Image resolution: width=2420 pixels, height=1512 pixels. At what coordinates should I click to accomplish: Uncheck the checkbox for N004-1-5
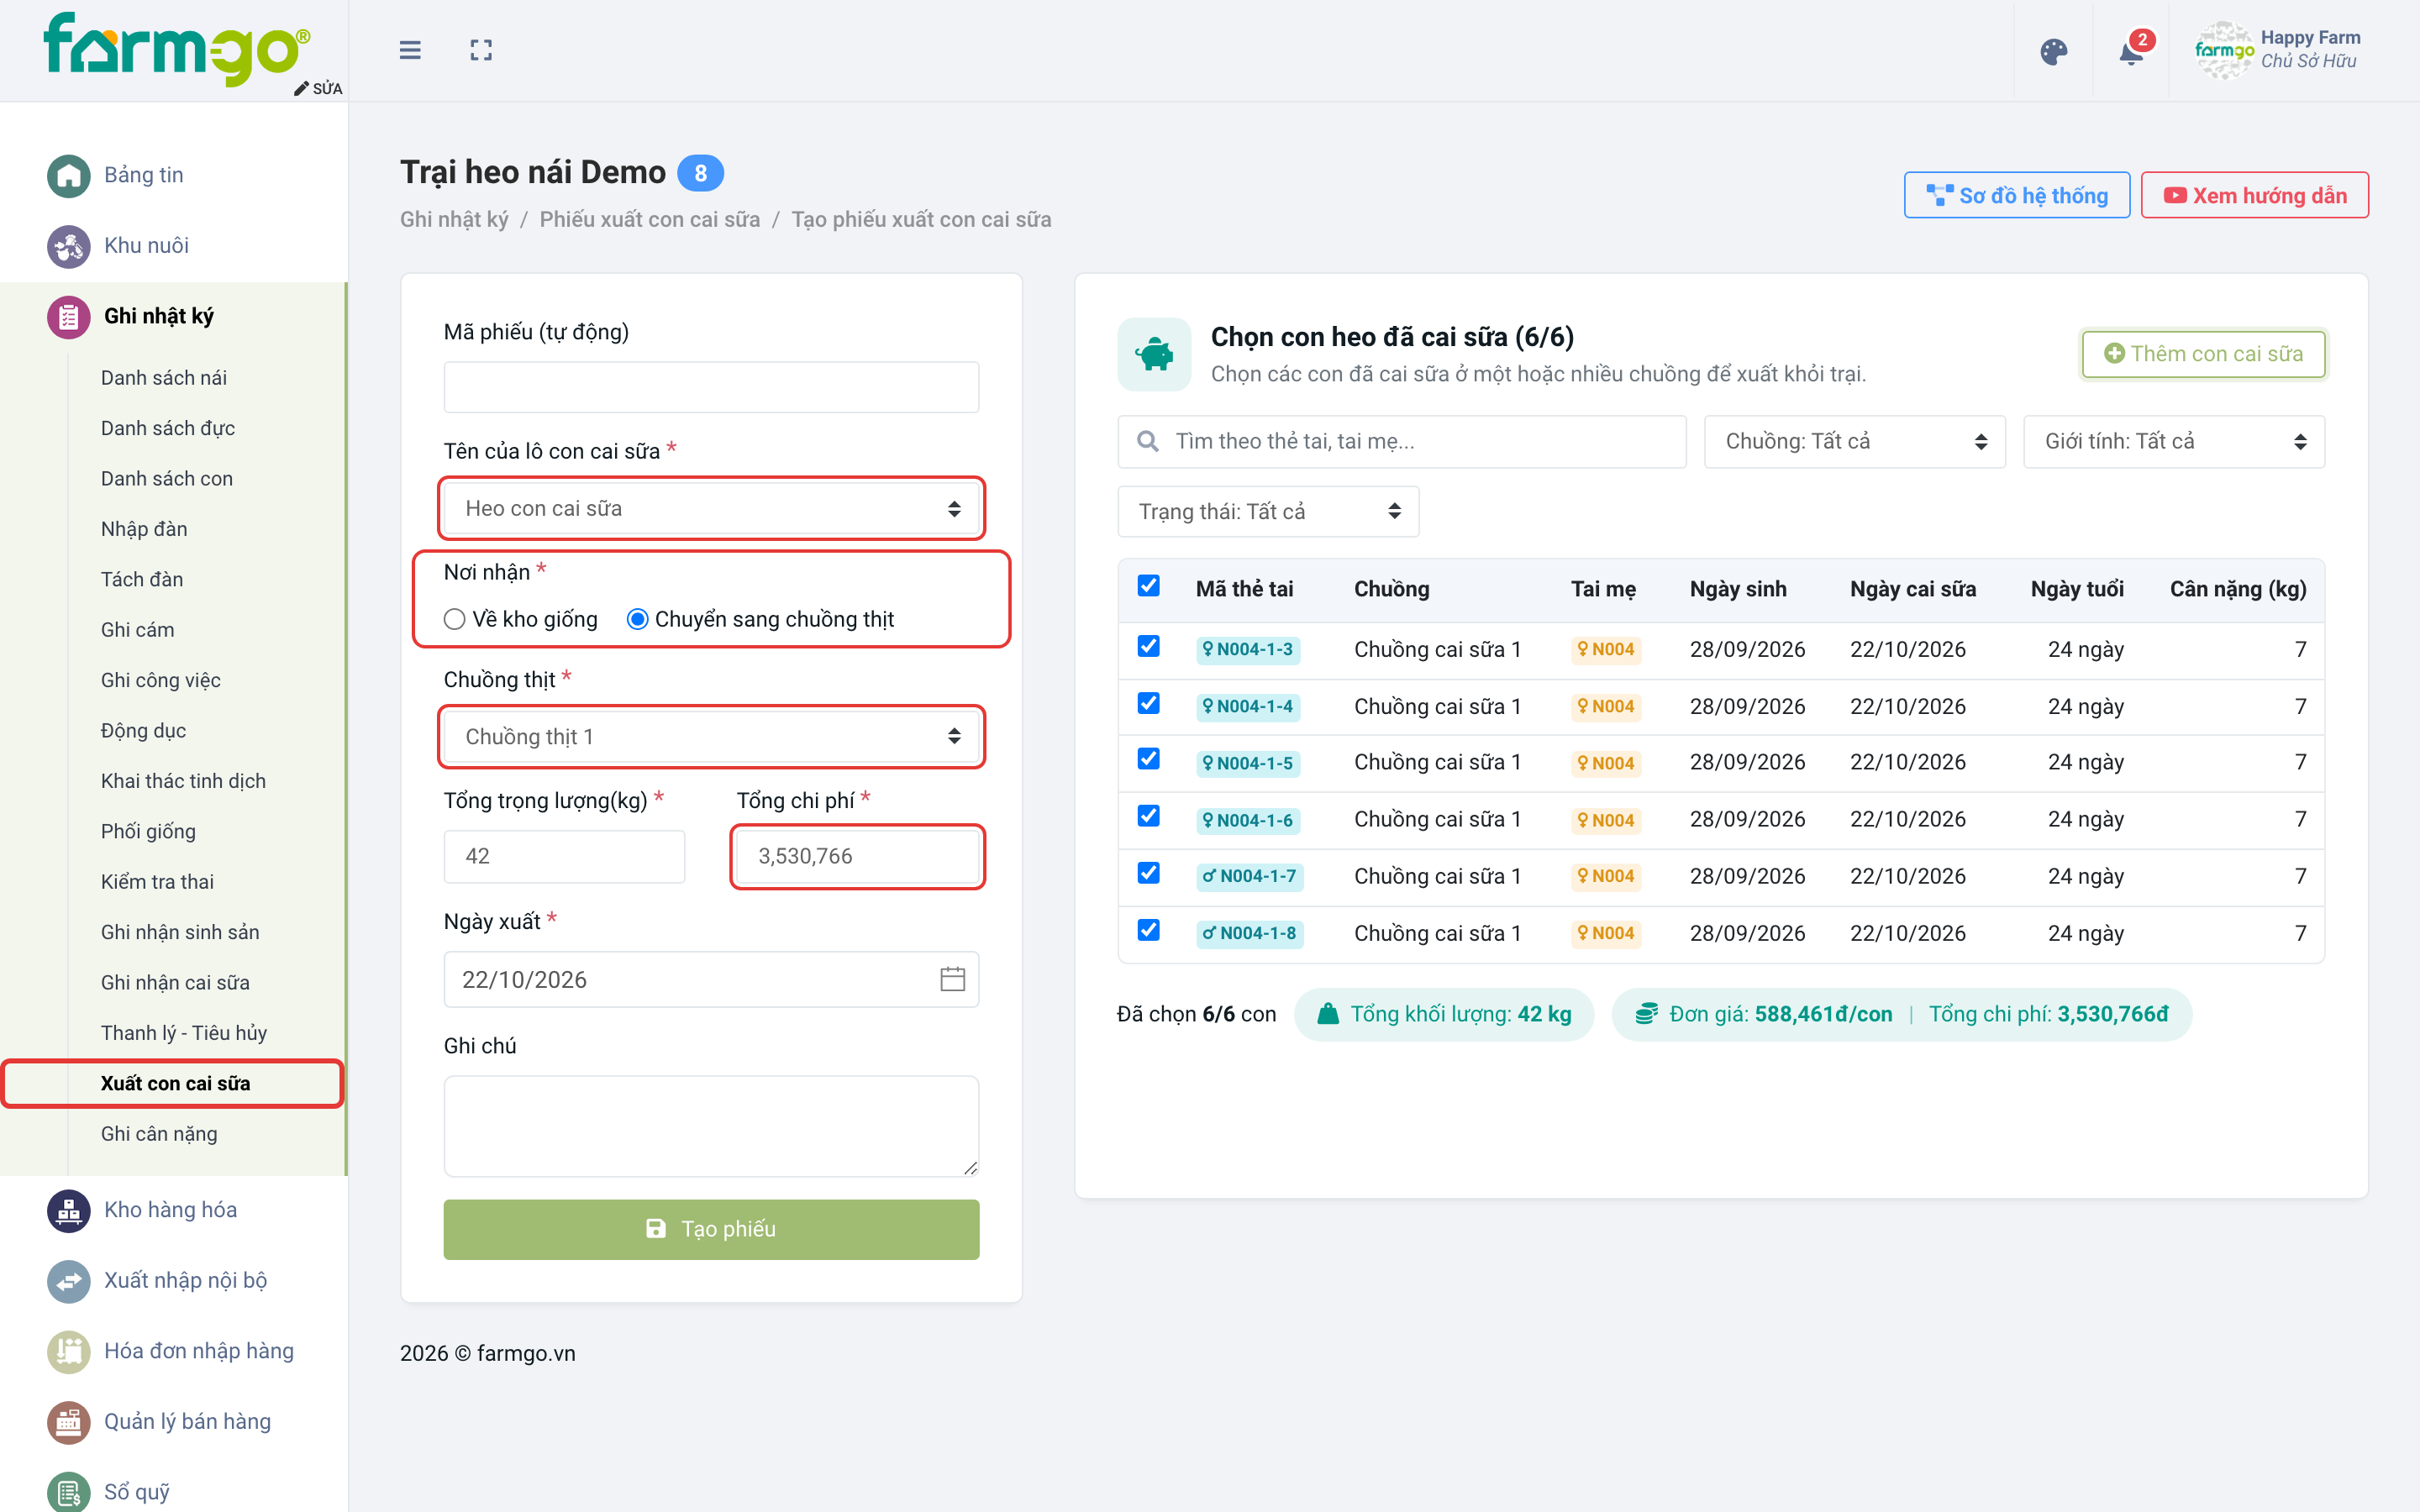[x=1148, y=759]
